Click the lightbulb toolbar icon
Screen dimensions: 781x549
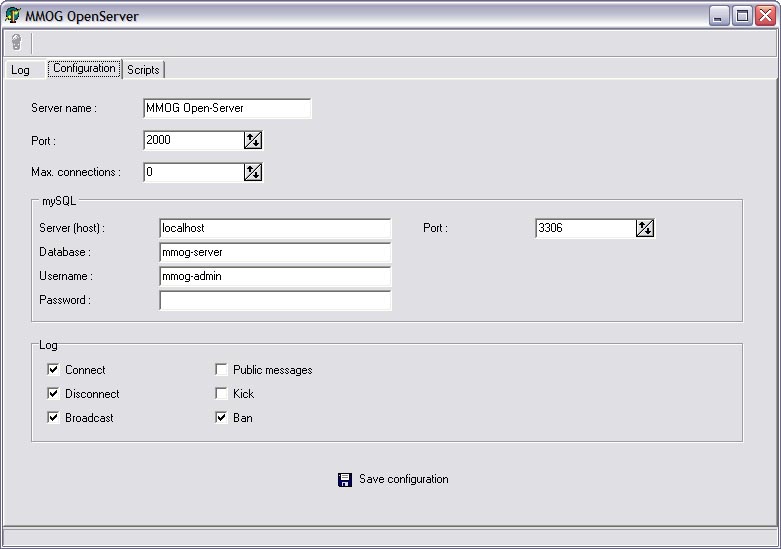[15, 42]
